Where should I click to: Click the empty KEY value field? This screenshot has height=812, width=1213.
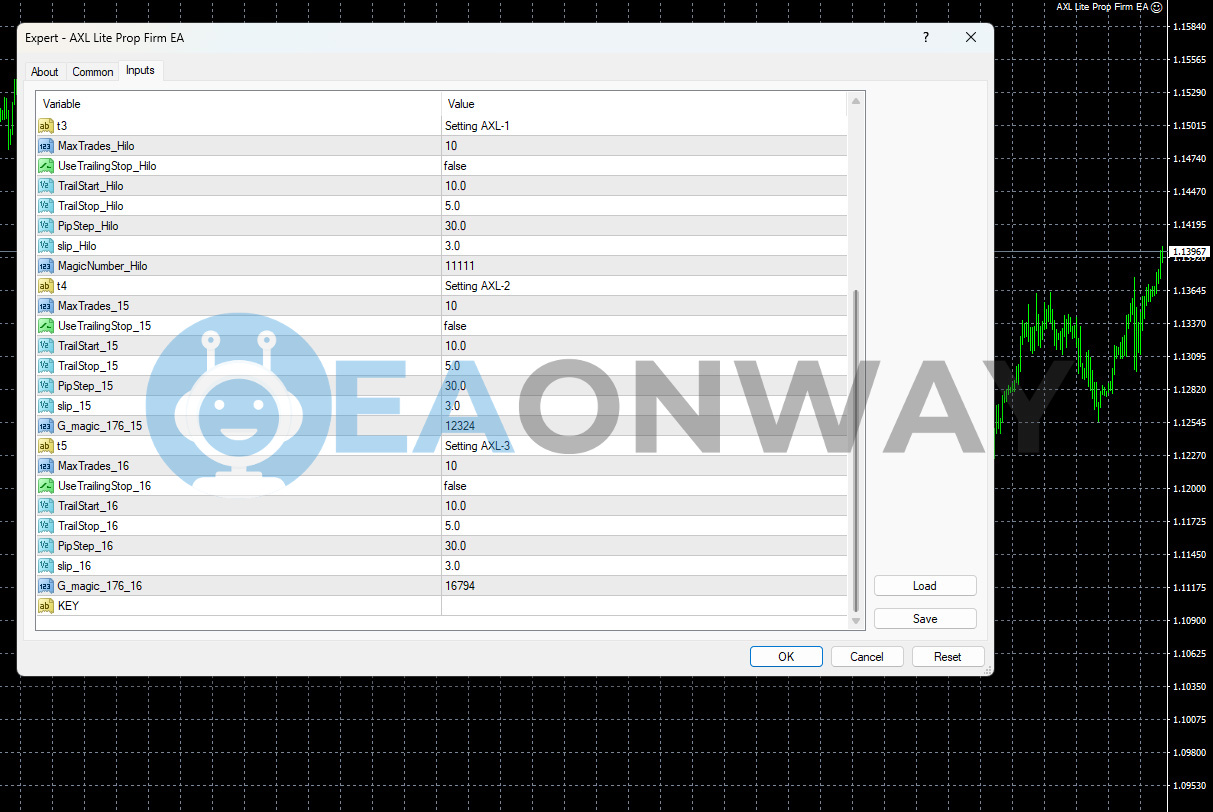coord(644,606)
